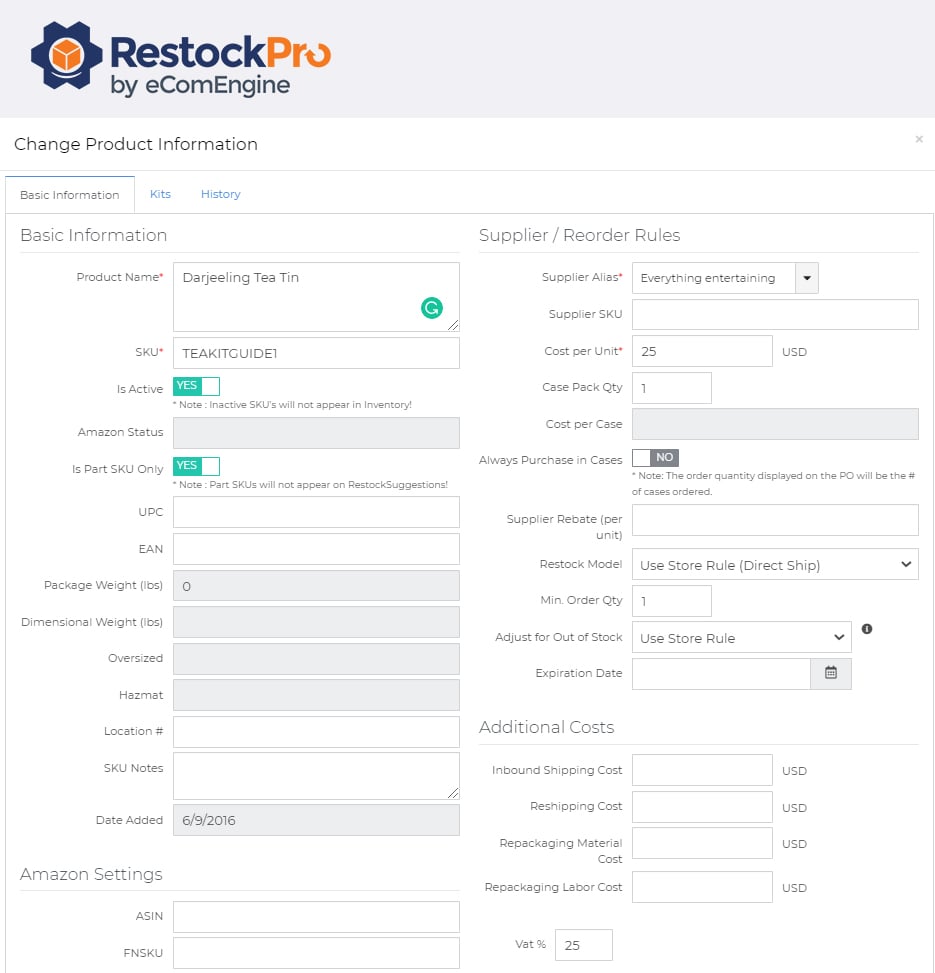Screen dimensions: 935x973
Task: Click the Grammarly icon in Product Name field
Action: (x=431, y=308)
